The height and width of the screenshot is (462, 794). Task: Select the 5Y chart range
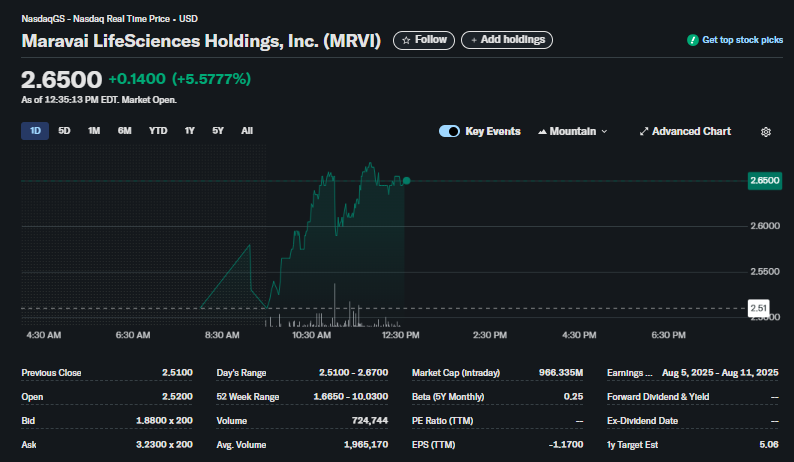[218, 131]
